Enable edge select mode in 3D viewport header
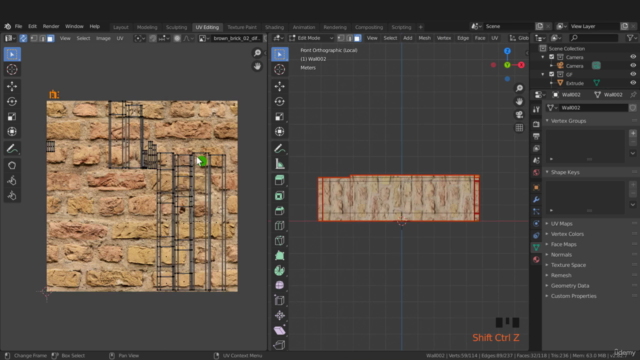The image size is (640, 360). pyautogui.click(x=349, y=38)
